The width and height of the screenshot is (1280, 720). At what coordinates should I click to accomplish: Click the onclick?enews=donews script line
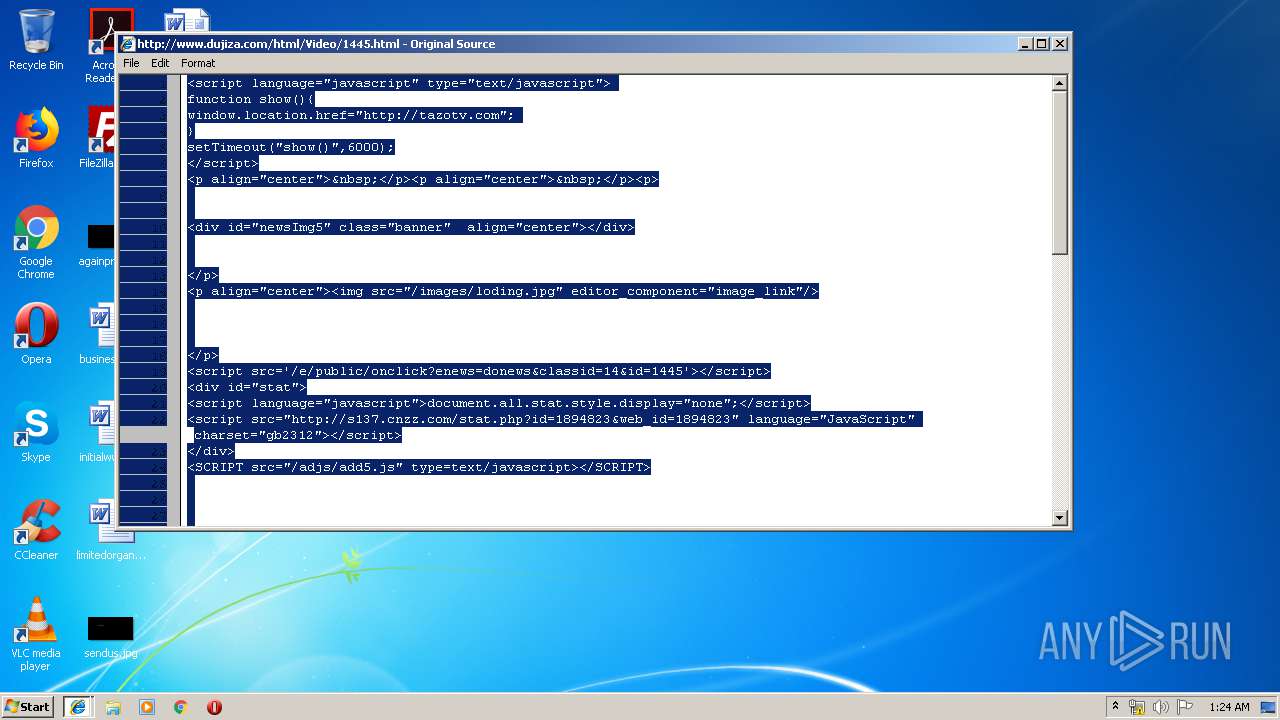479,371
